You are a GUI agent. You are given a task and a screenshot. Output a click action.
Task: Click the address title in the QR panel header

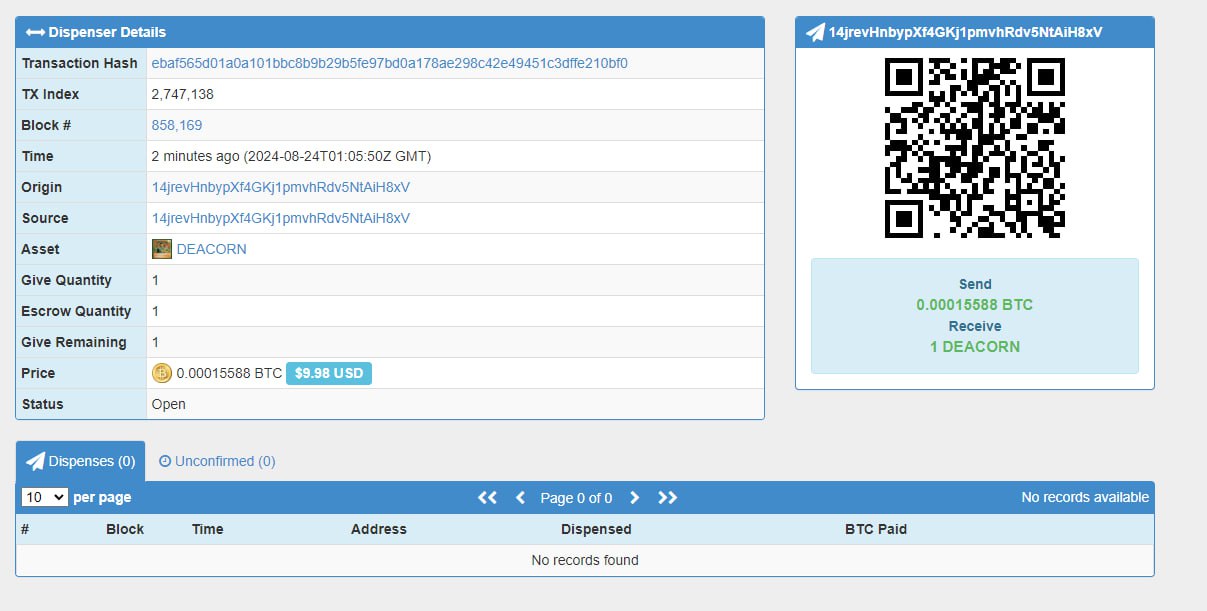[966, 32]
